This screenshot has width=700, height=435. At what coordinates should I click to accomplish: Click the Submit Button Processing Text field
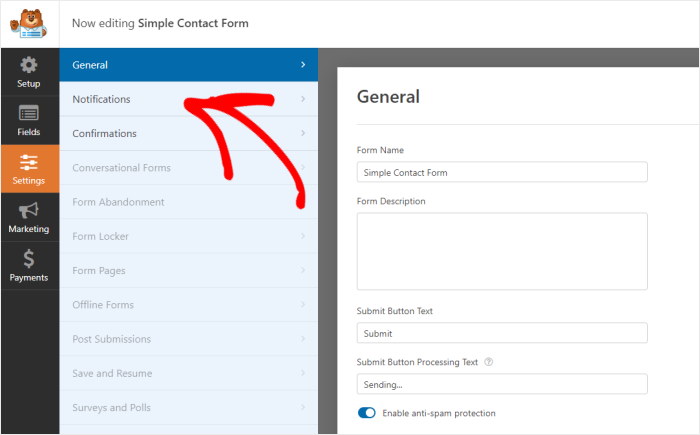(x=502, y=384)
